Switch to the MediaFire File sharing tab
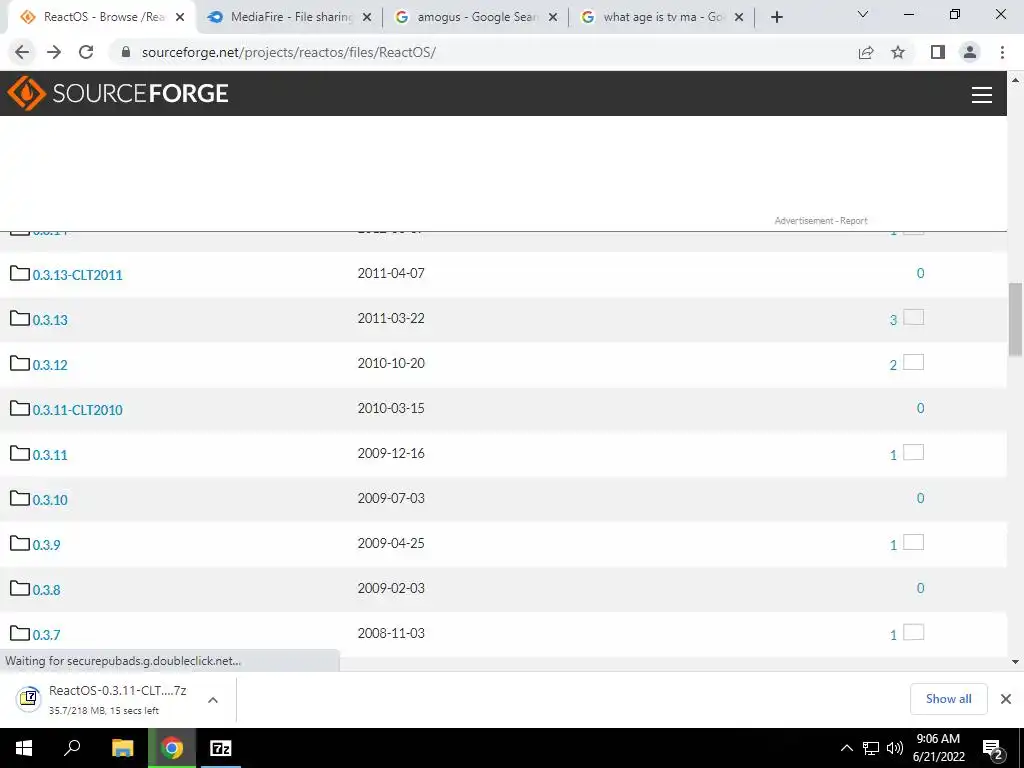 (290, 18)
